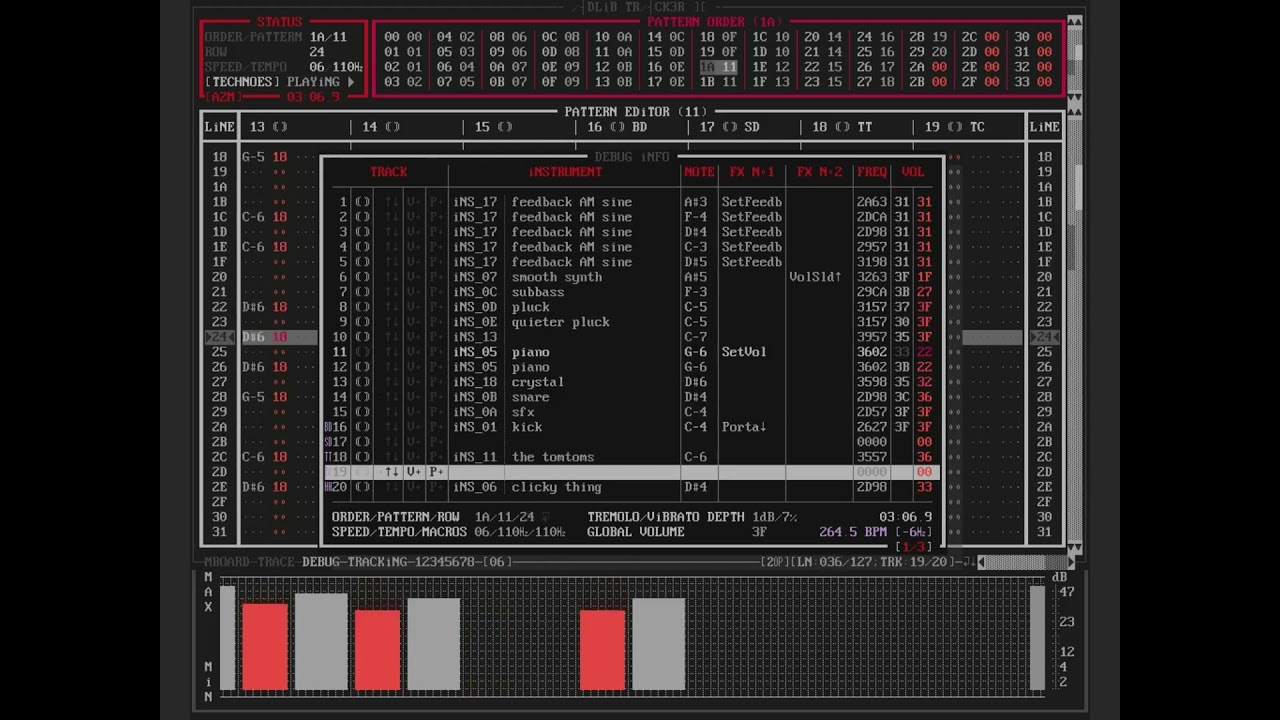Click the TRACK column header
1280x720 pixels.
(389, 172)
